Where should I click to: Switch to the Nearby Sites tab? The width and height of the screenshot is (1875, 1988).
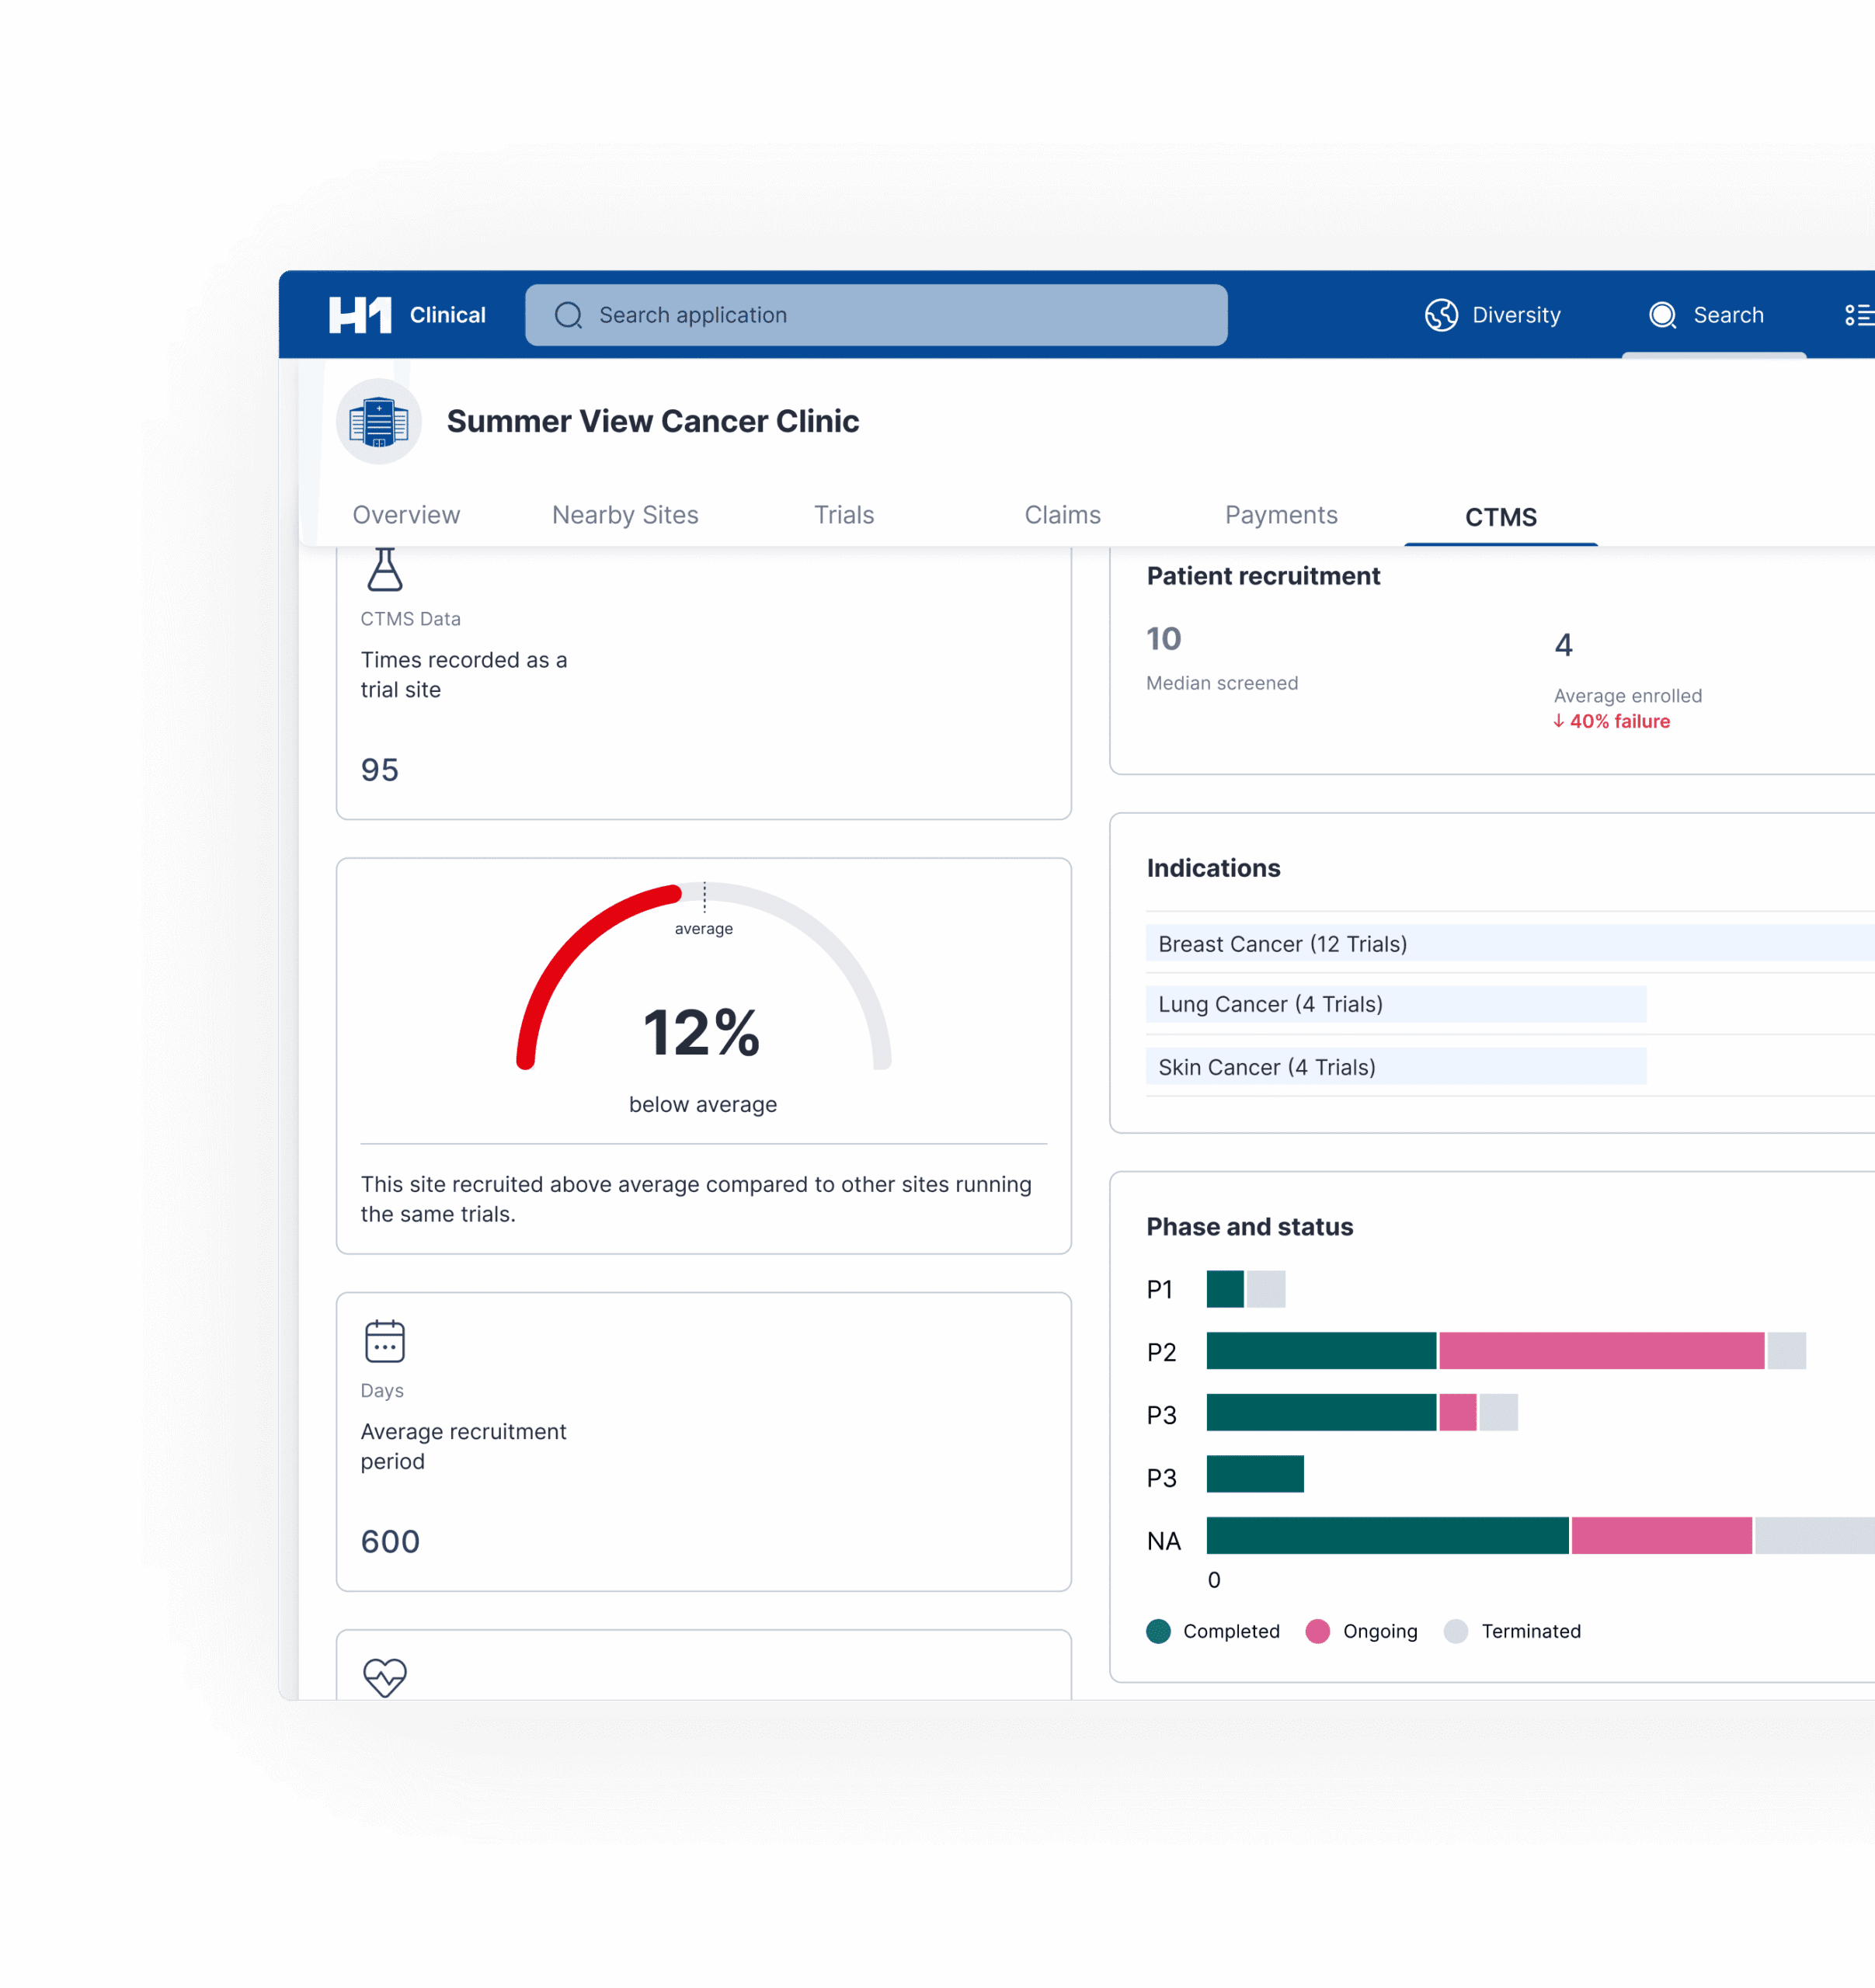(x=625, y=515)
